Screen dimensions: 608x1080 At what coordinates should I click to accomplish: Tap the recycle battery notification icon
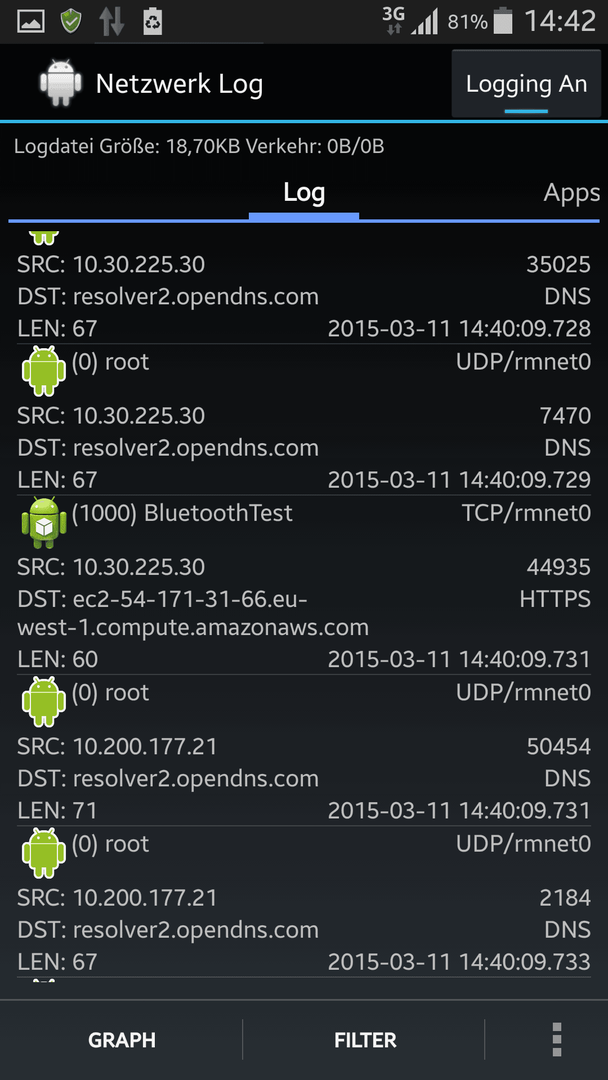(152, 22)
